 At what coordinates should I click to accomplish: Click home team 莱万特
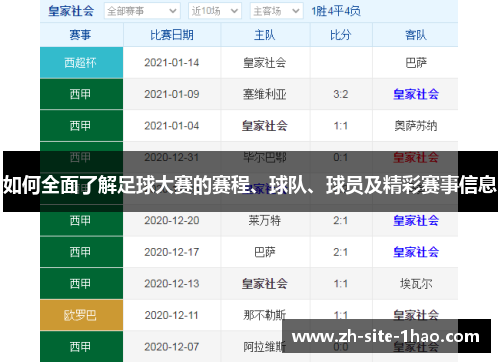(265, 220)
